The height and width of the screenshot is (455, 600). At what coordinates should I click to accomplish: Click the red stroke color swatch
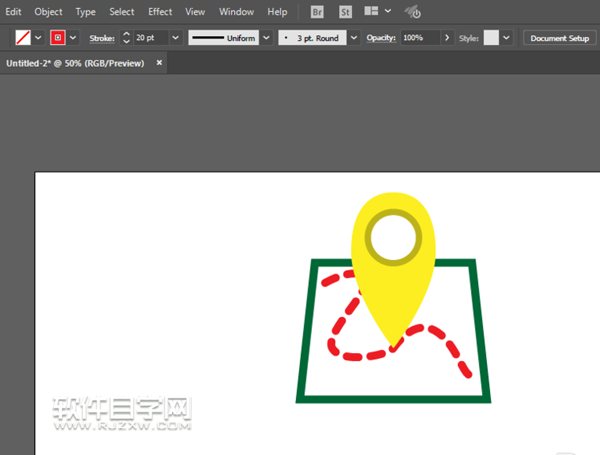58,37
